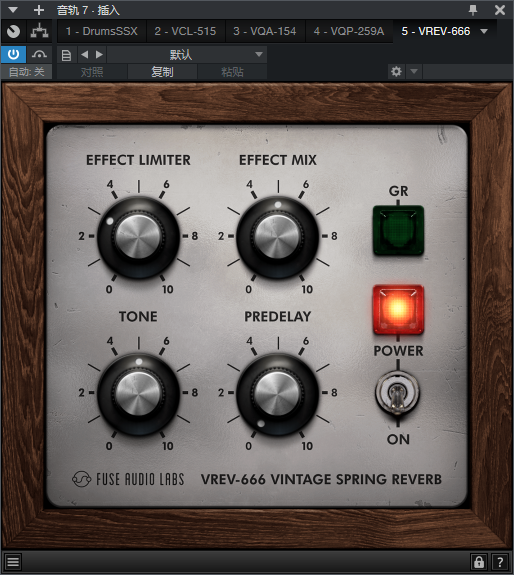Pin the plugin window
514x575 pixels.
tap(473, 10)
